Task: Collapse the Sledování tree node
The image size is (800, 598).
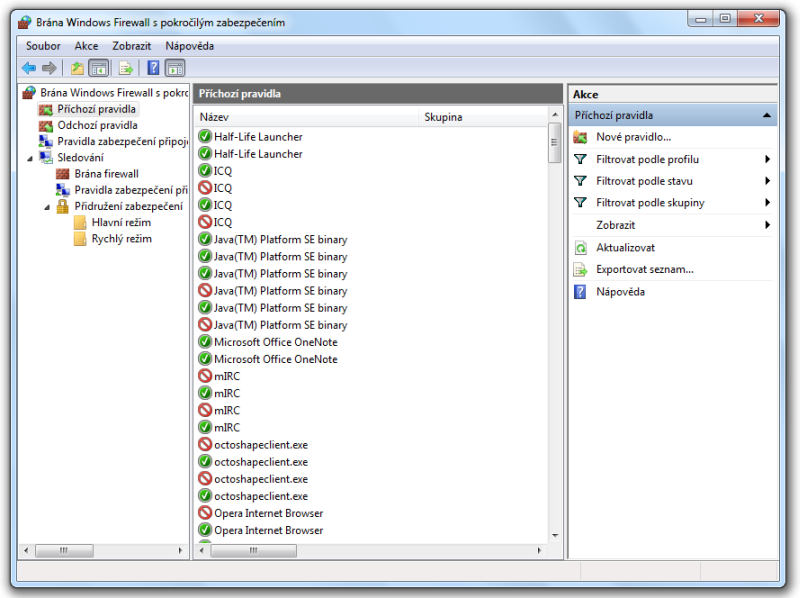Action: [30, 159]
